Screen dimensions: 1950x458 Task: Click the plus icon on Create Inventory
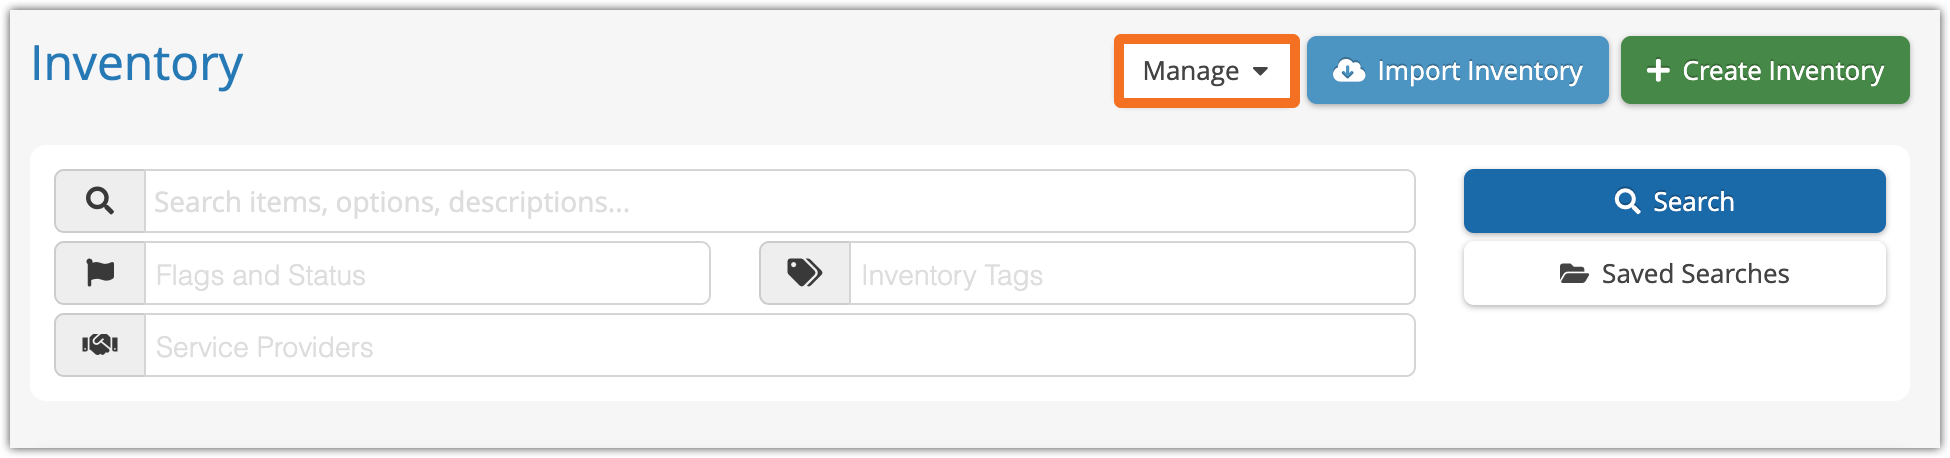click(x=1657, y=70)
